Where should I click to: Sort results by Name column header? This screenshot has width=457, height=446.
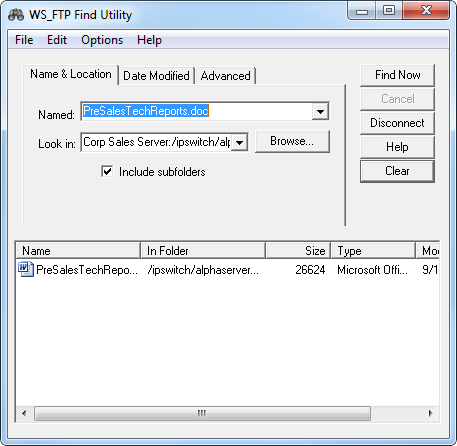pos(78,251)
